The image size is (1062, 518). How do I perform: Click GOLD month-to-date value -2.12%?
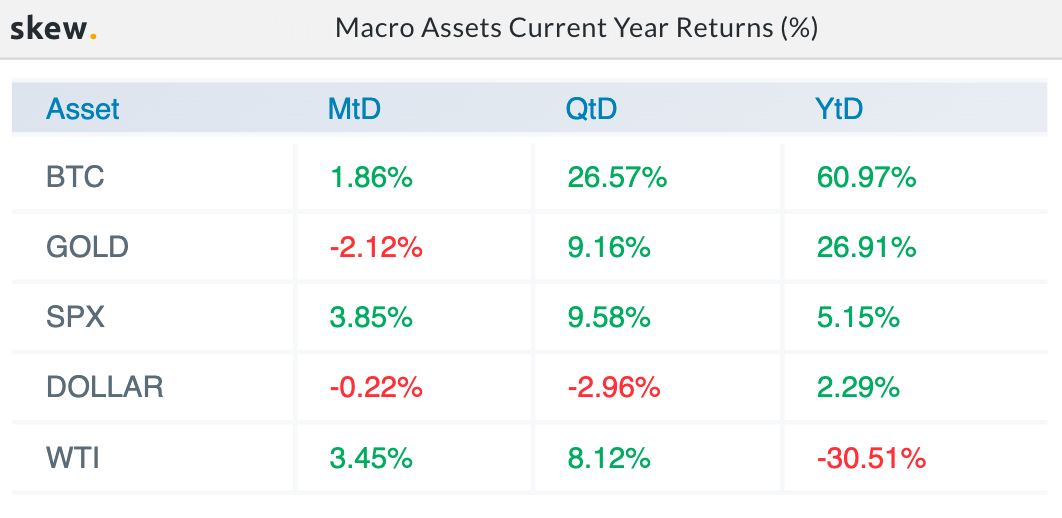pos(375,247)
